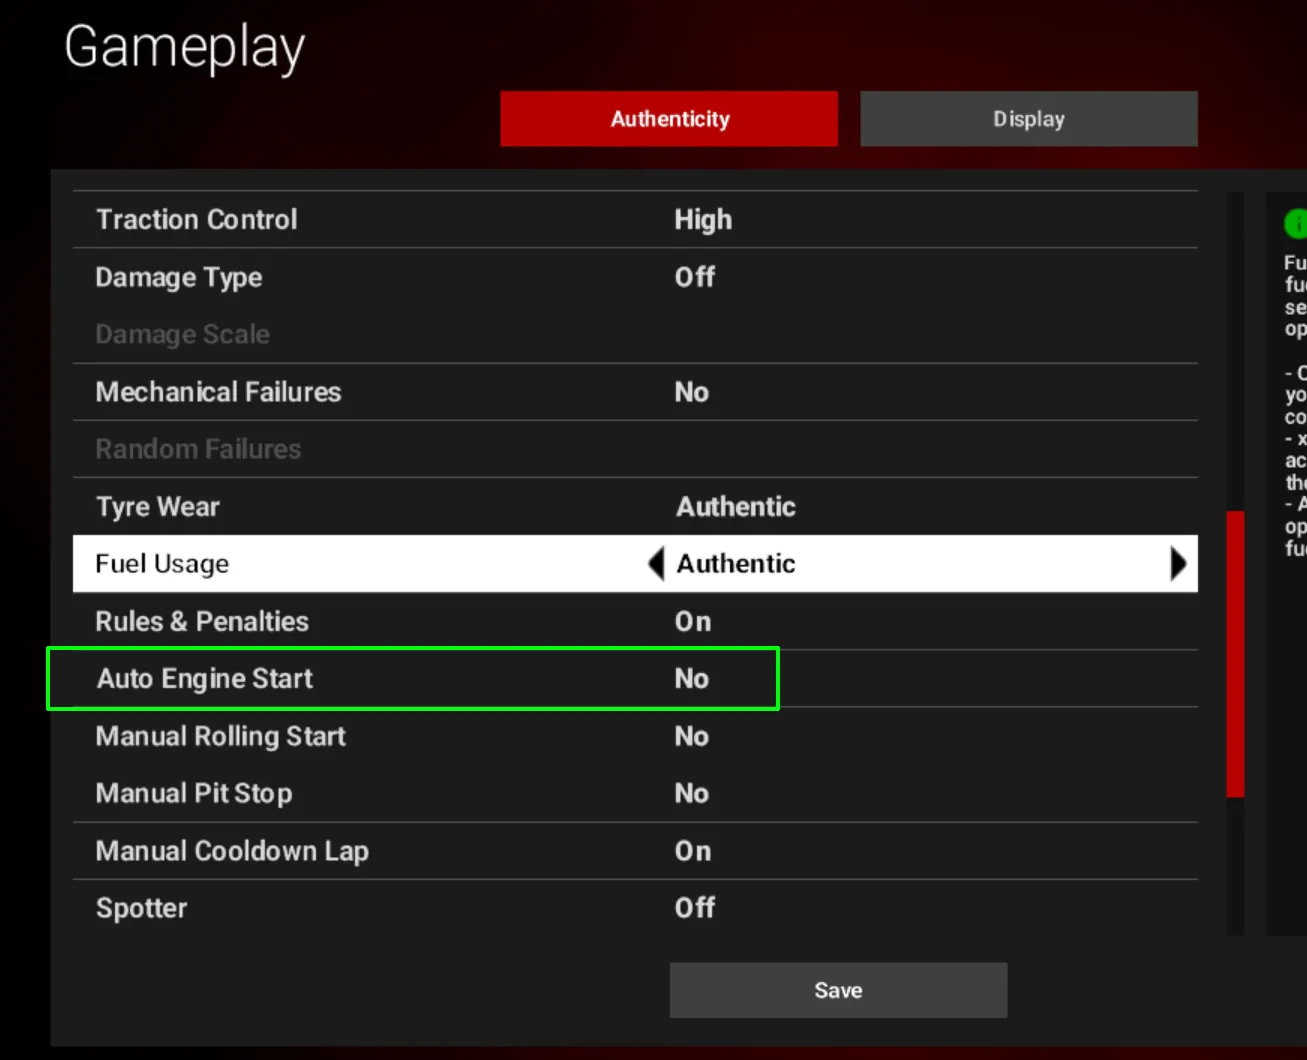Select the Spotter setting row
The height and width of the screenshot is (1060, 1307).
coord(635,908)
